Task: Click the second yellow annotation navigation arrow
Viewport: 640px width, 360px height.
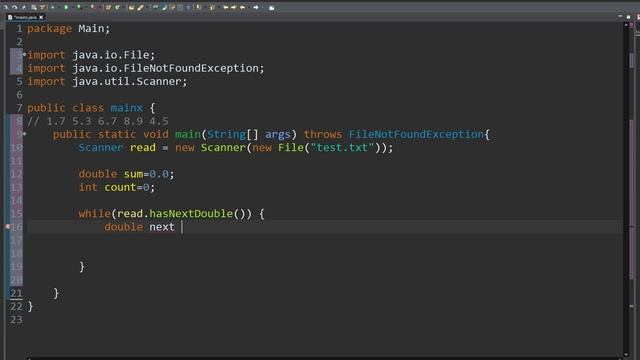Action: coord(233,7)
